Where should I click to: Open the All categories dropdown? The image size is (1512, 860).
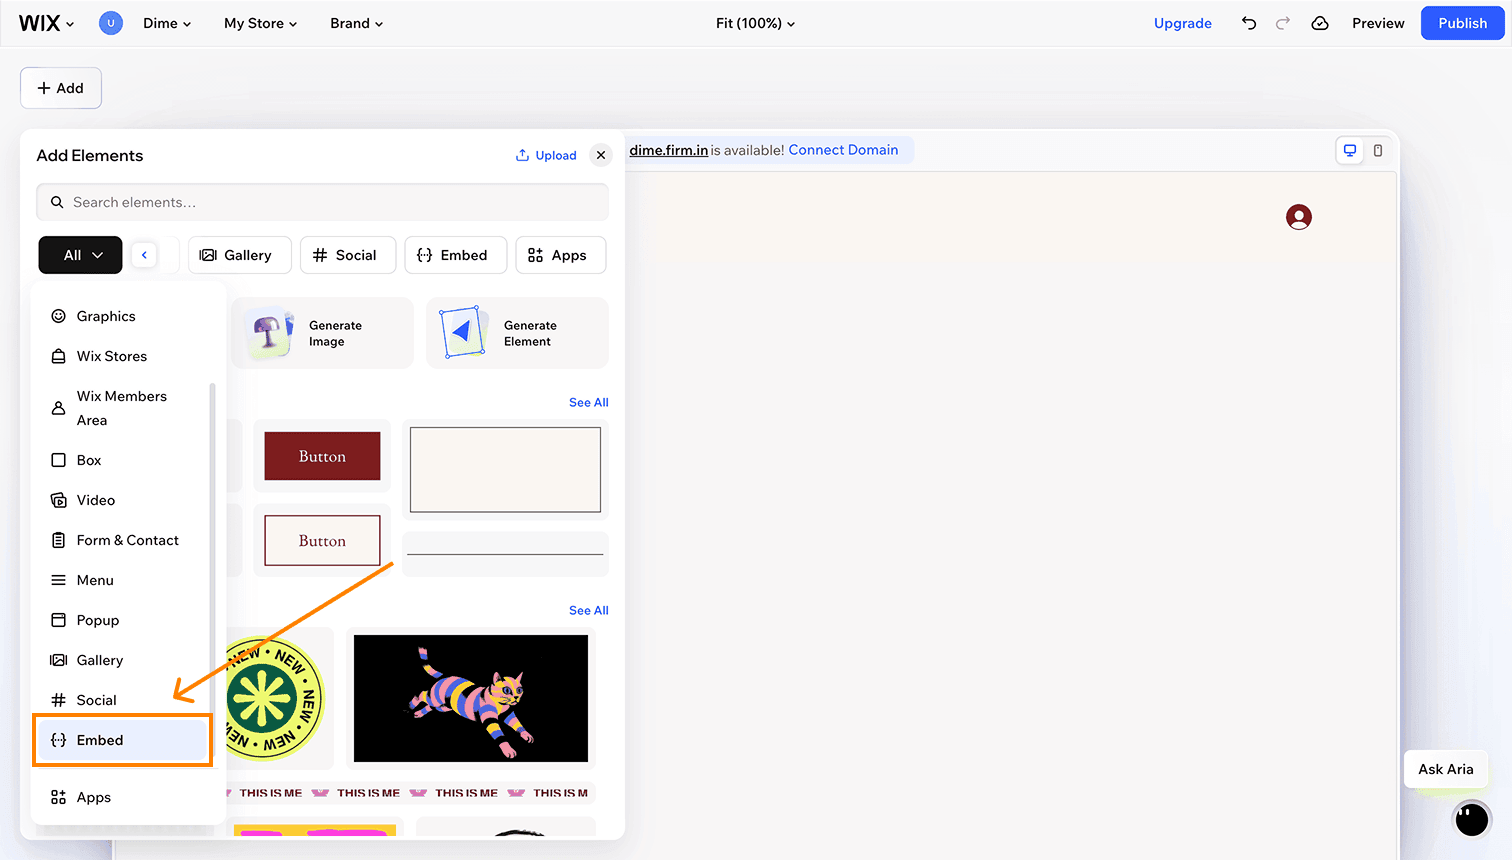[80, 255]
